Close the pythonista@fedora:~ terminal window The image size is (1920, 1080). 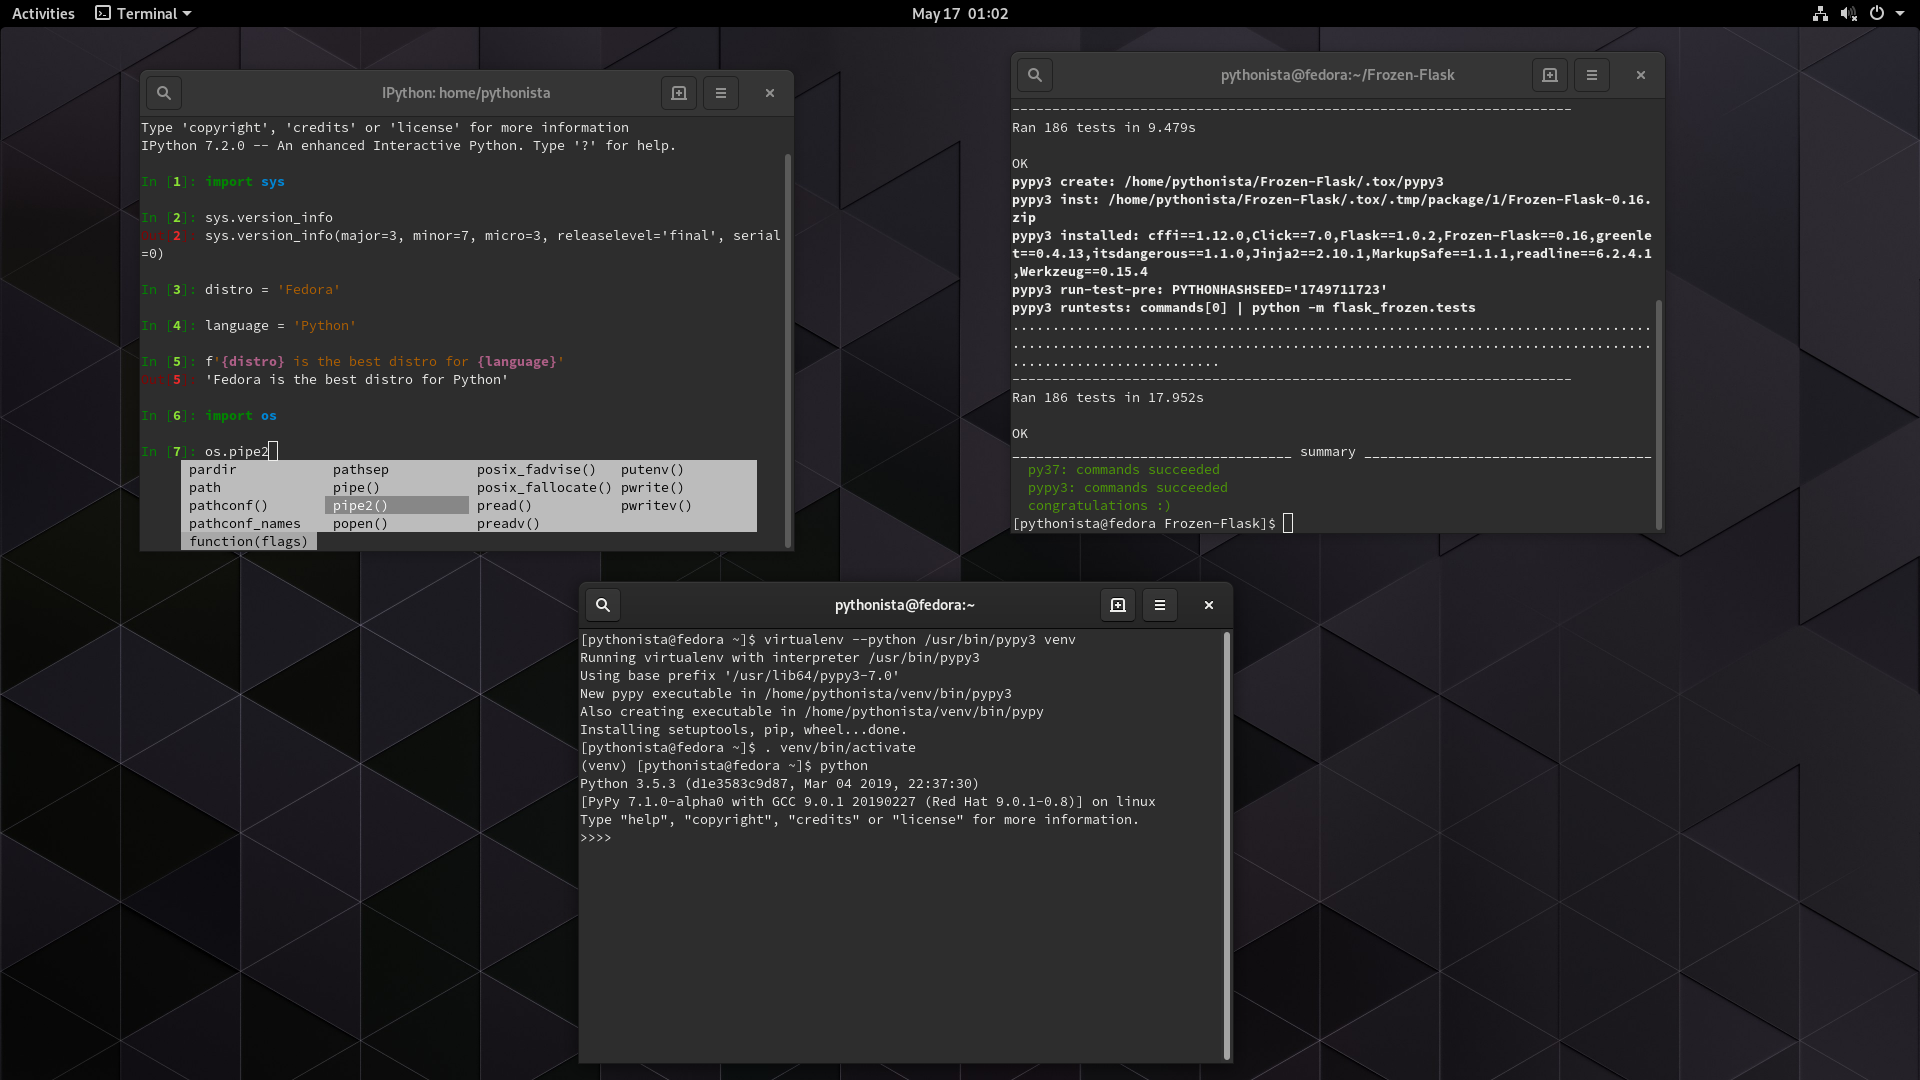pos(1209,605)
